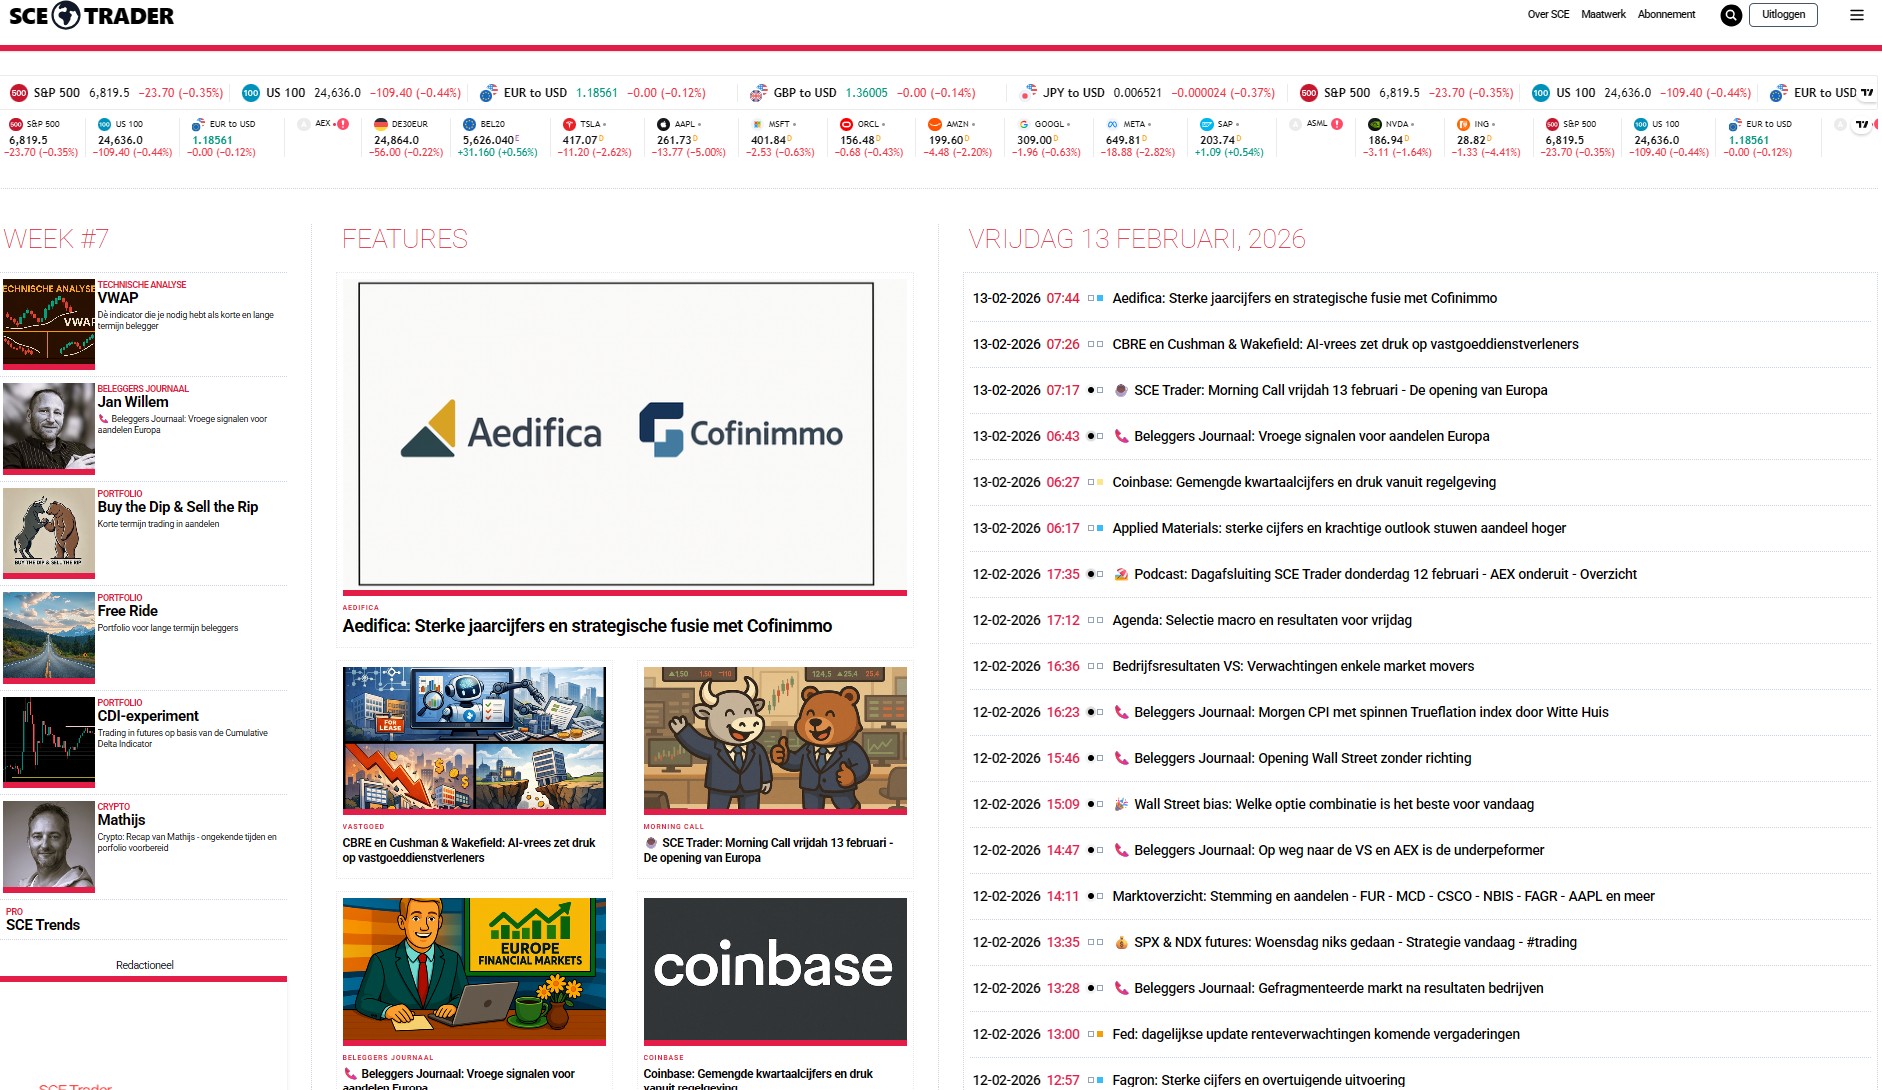
Task: Click the red warning icon next to AEX
Action: [343, 124]
